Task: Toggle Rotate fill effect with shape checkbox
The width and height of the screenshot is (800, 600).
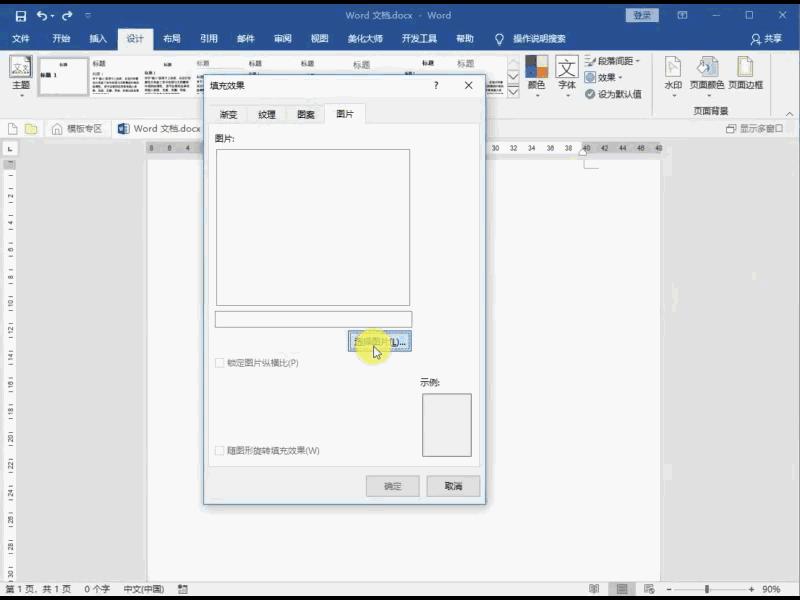Action: (x=220, y=451)
